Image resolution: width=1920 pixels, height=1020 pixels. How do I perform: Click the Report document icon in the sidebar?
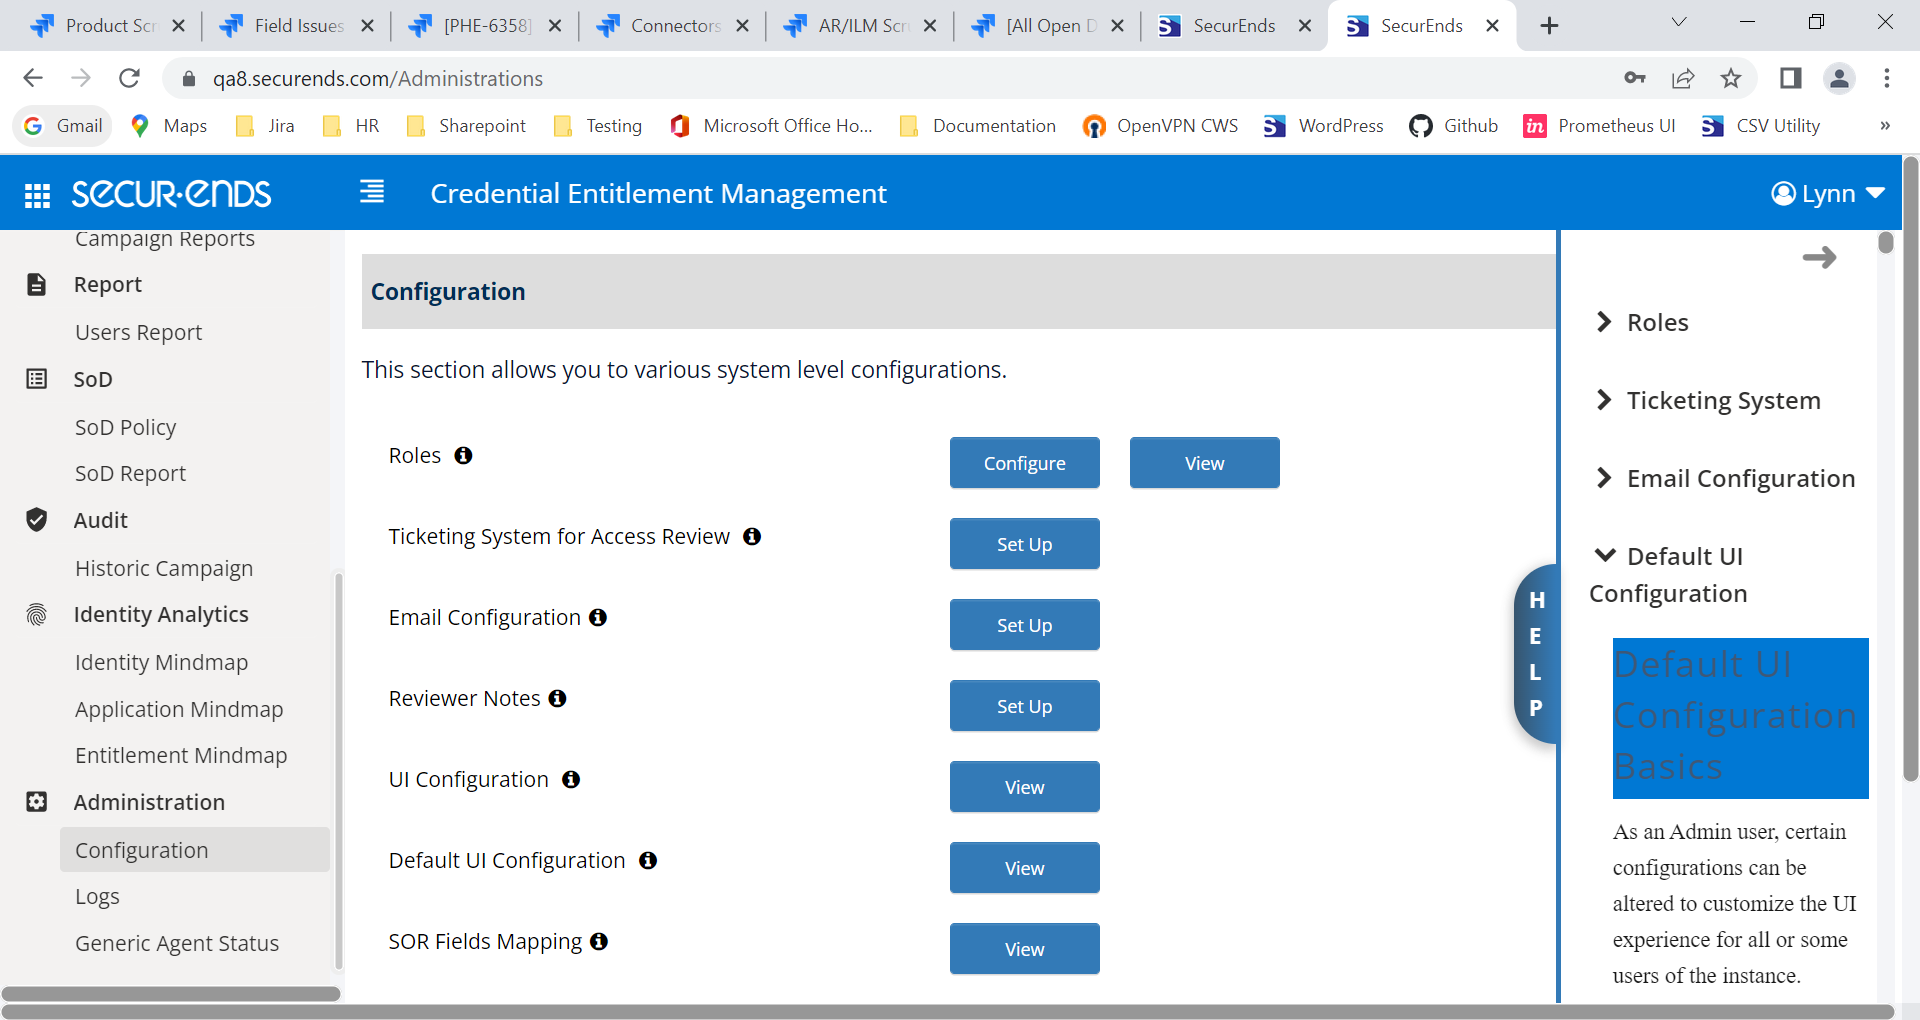pyautogui.click(x=37, y=284)
